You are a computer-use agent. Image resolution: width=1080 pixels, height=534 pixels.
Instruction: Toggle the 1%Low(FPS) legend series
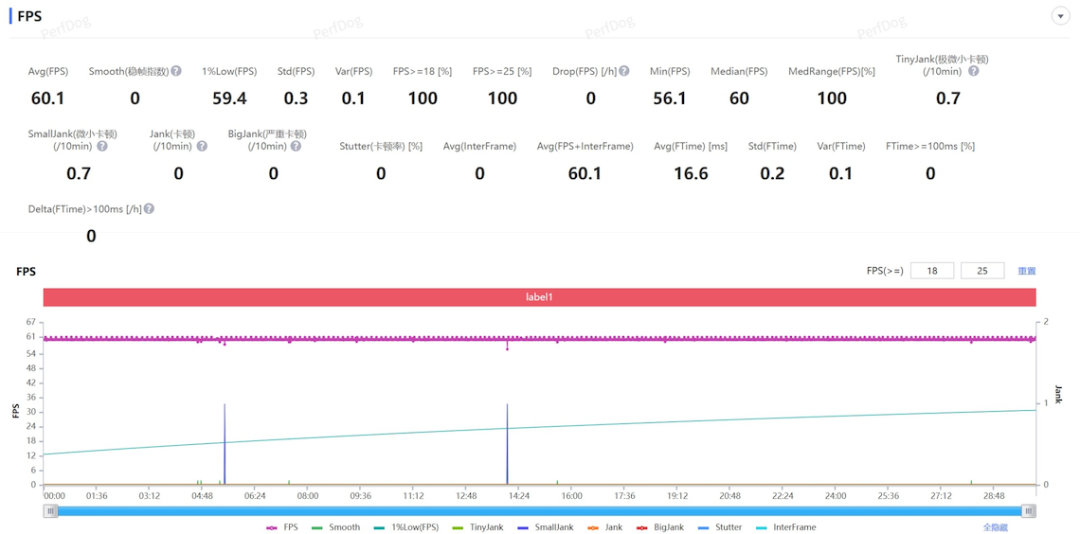pyautogui.click(x=405, y=527)
